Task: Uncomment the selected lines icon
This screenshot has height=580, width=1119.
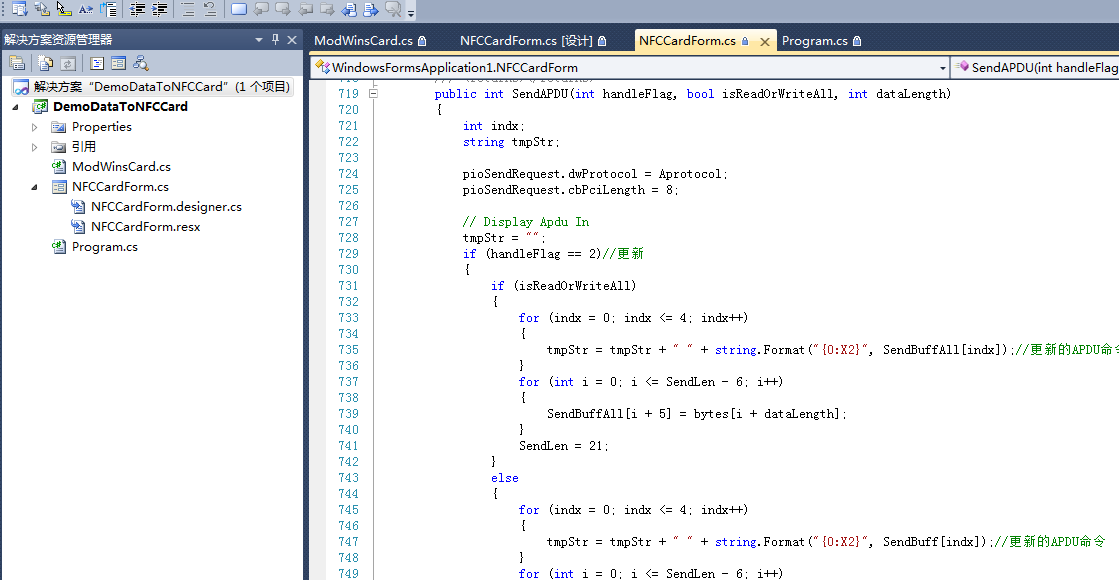Action: point(210,9)
